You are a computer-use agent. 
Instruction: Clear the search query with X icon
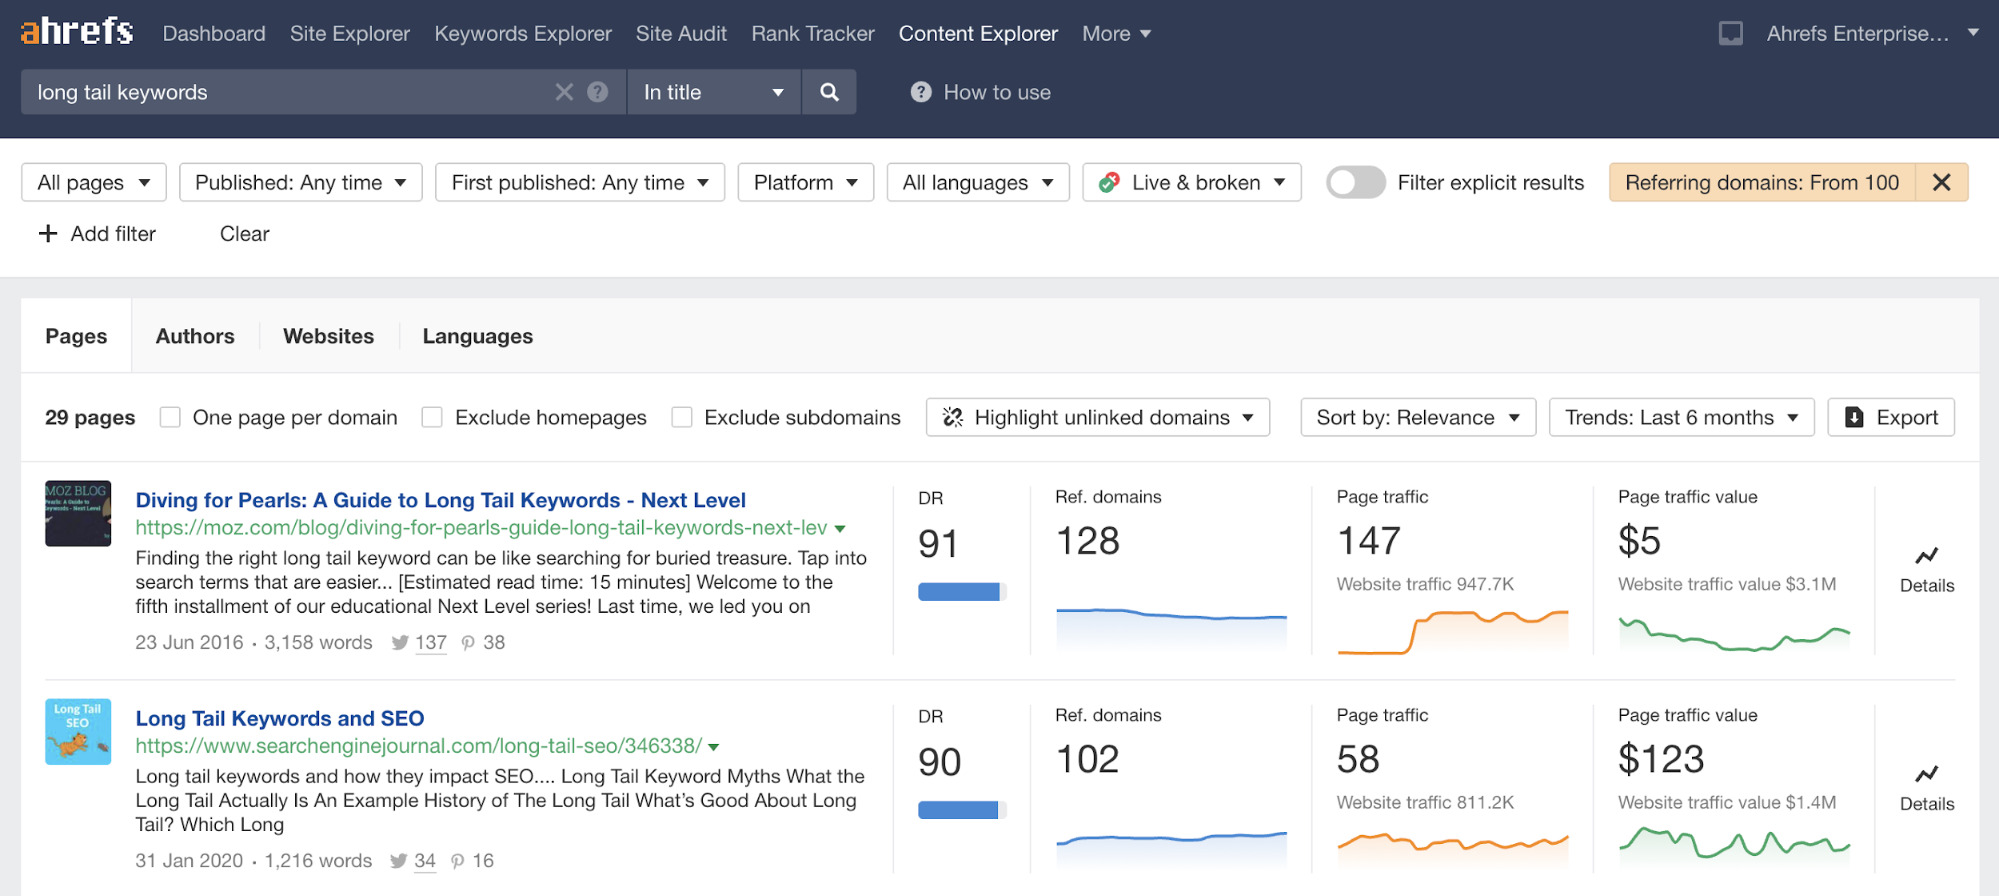pyautogui.click(x=564, y=92)
